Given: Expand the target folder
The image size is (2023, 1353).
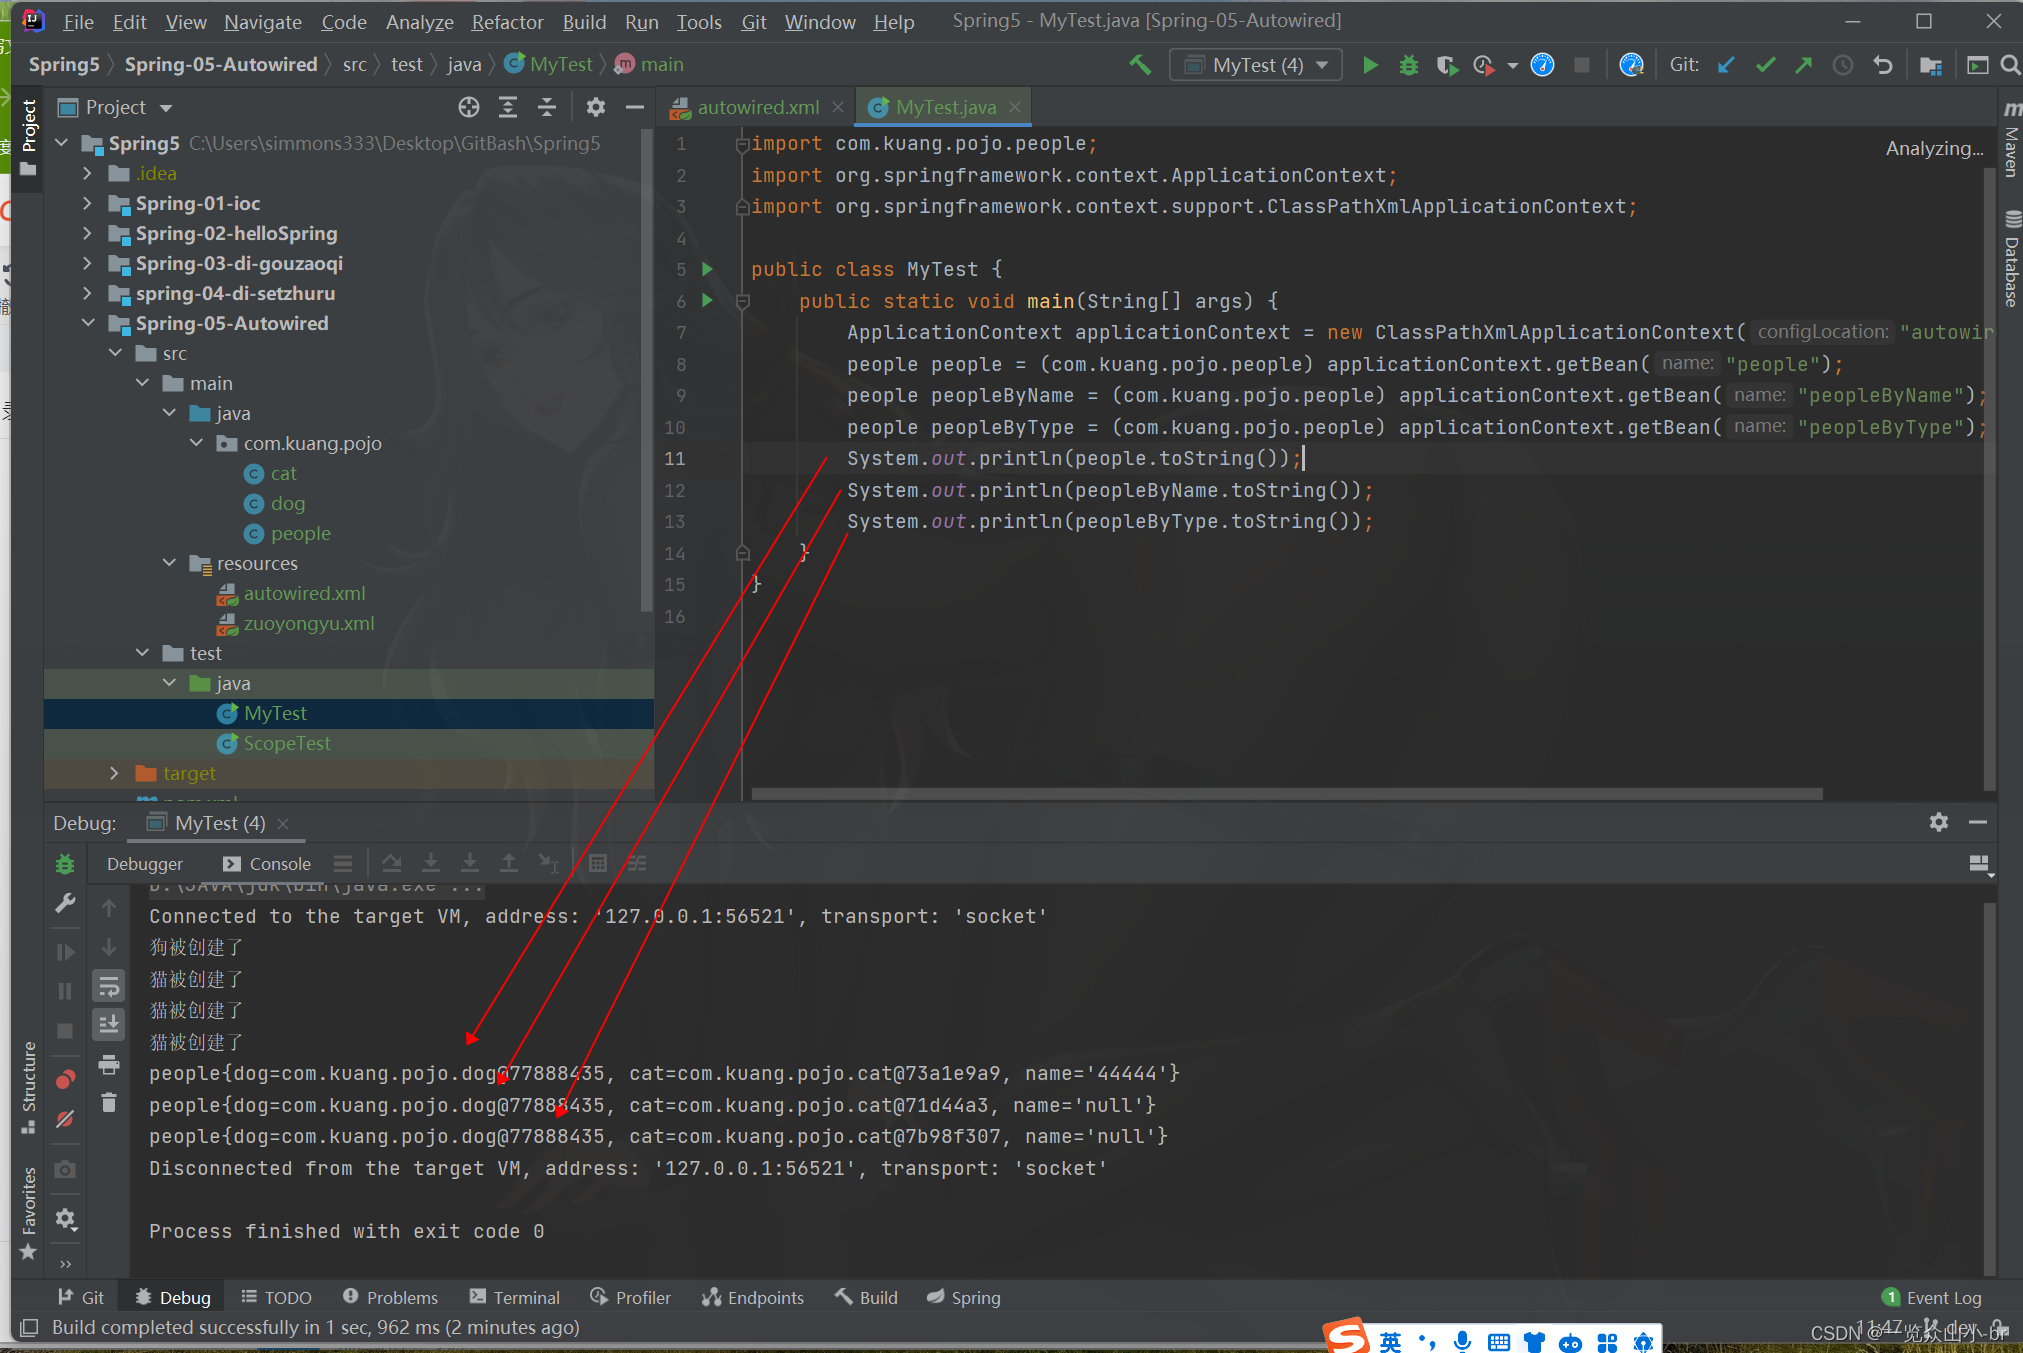Looking at the screenshot, I should 114,773.
